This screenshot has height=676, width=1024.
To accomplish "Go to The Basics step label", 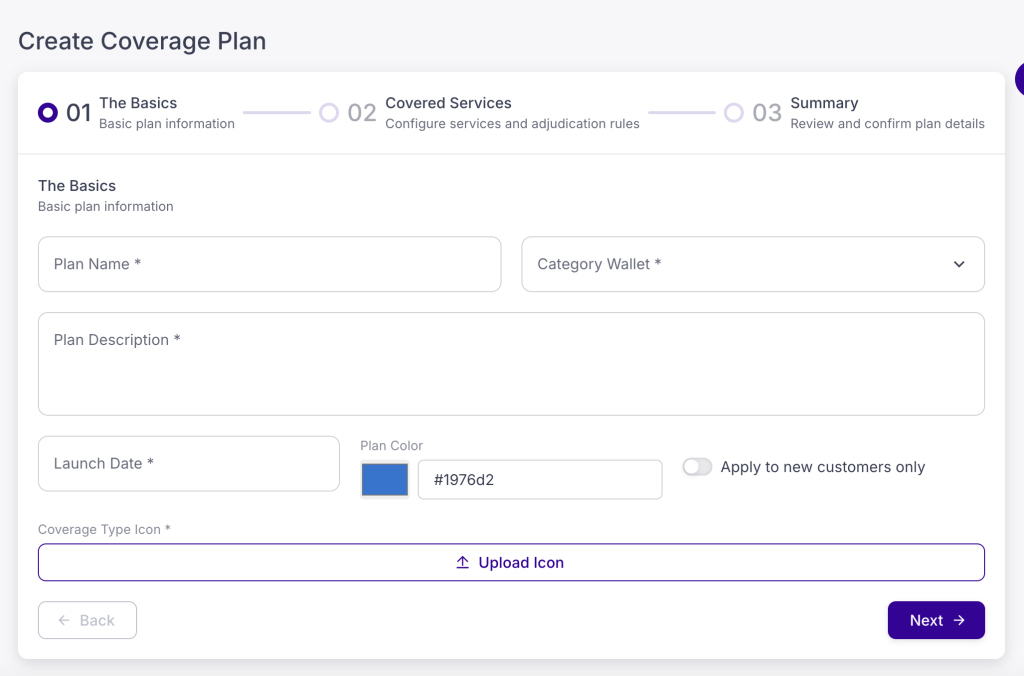I will [x=138, y=103].
